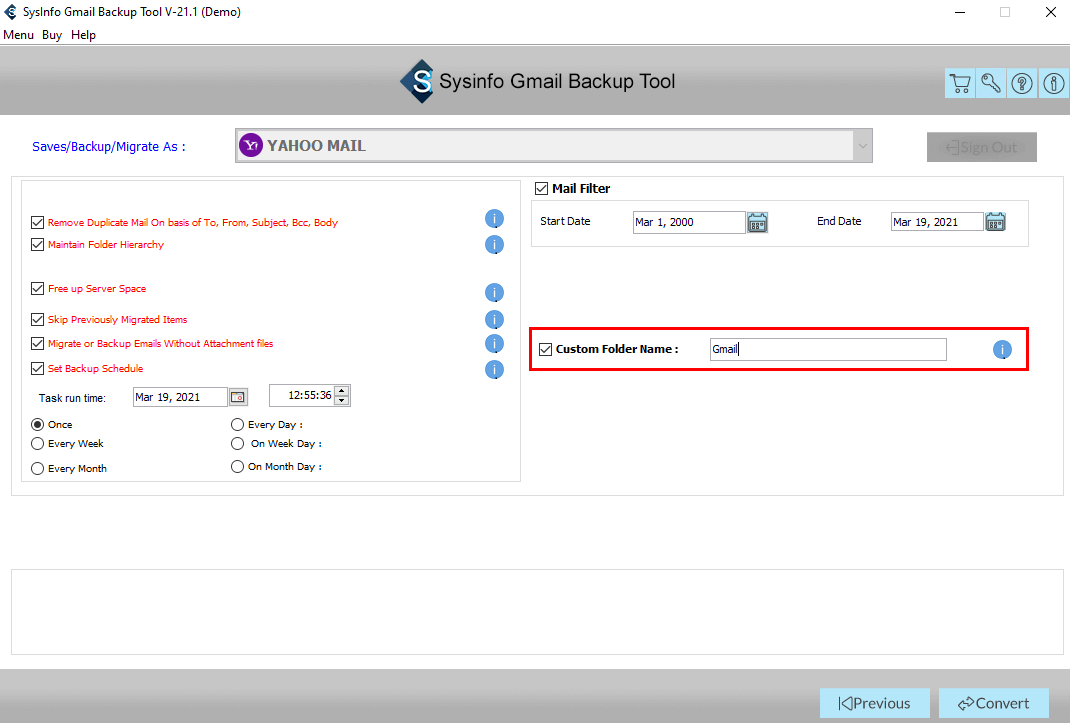This screenshot has width=1070, height=723.
Task: Select the On Week Day option
Action: (x=237, y=444)
